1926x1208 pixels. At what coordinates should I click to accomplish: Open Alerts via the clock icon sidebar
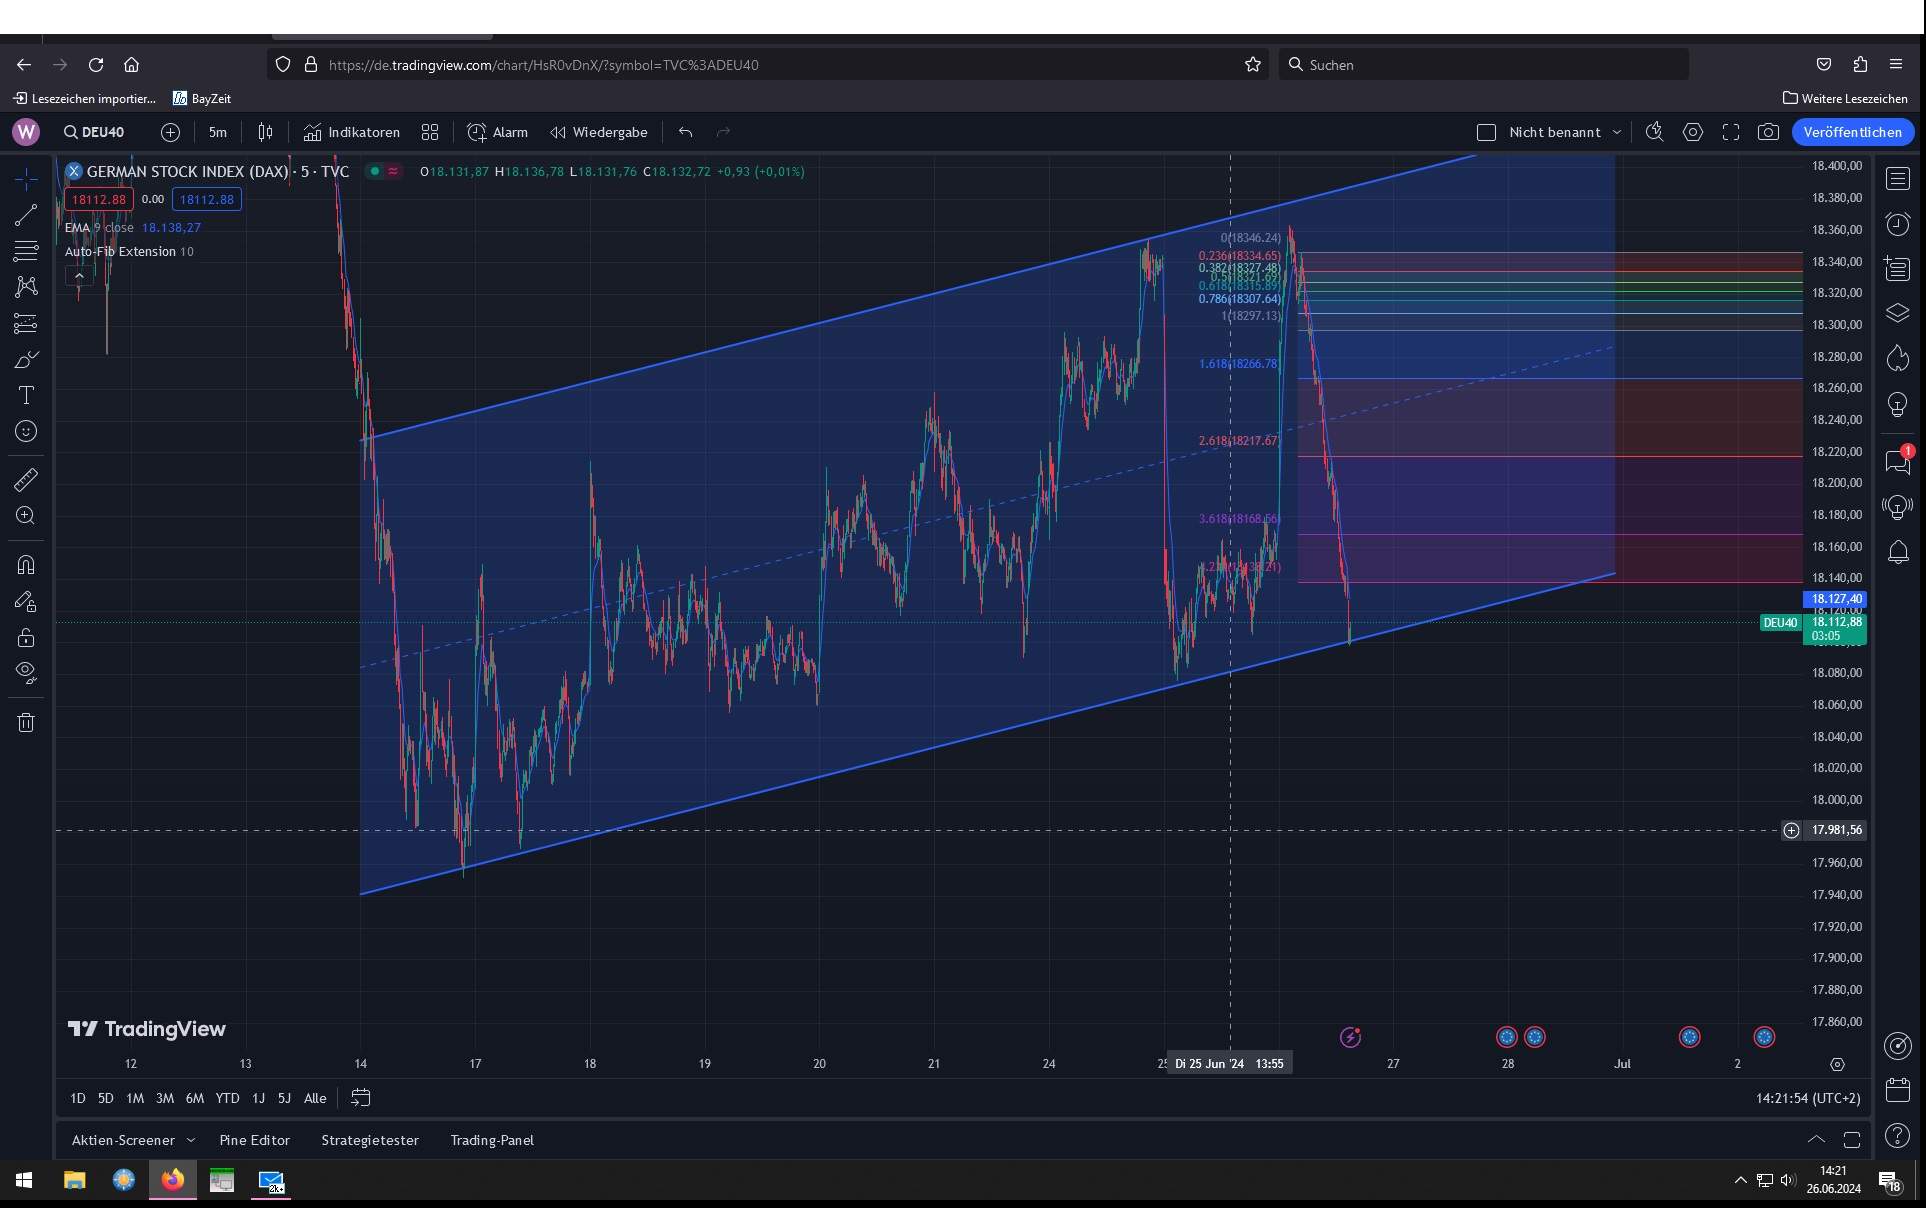click(1897, 224)
